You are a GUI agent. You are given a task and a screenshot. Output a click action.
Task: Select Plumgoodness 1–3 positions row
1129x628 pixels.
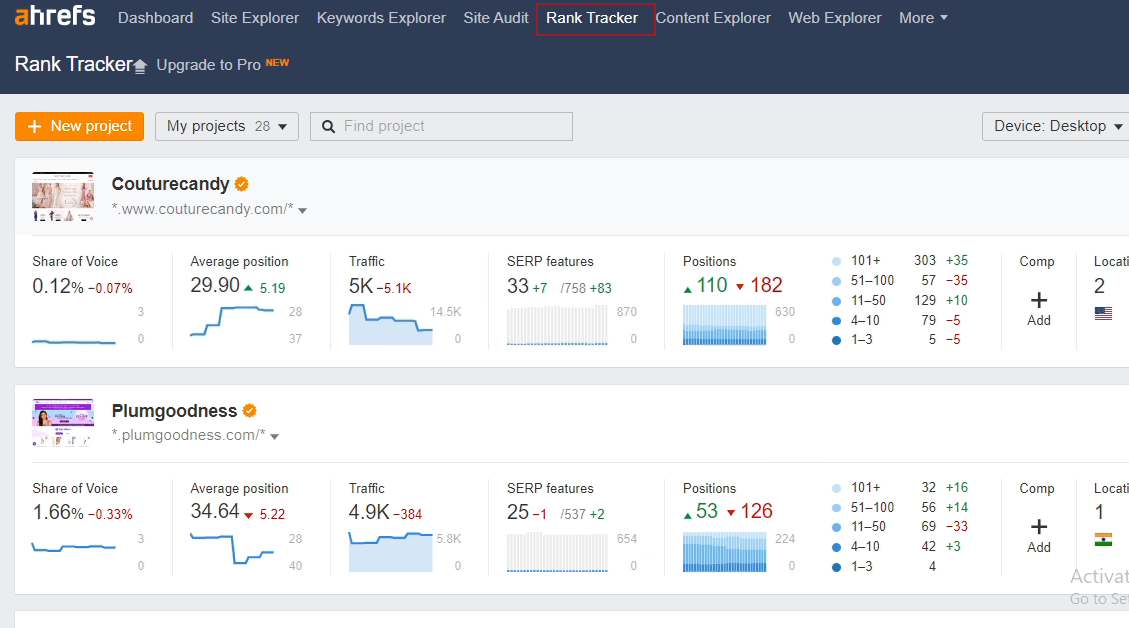[884, 567]
